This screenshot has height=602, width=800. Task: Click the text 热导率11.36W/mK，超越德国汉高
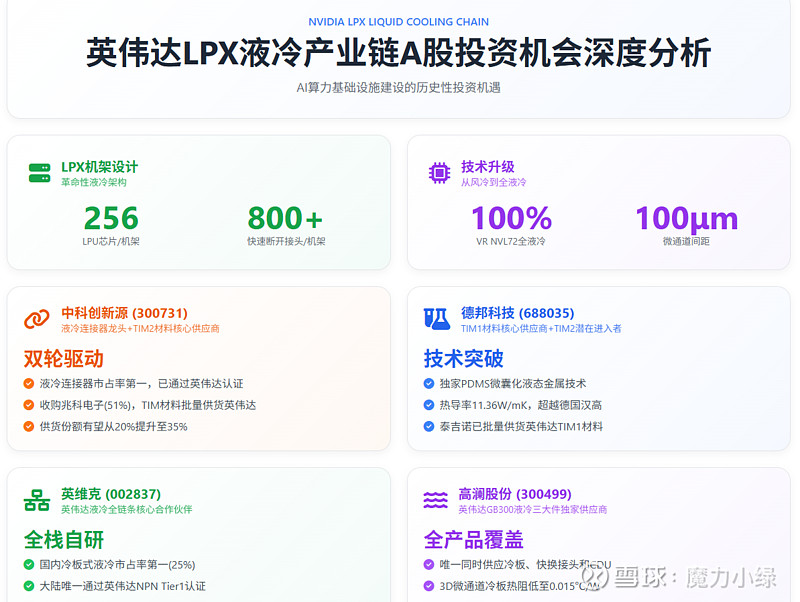(x=521, y=405)
